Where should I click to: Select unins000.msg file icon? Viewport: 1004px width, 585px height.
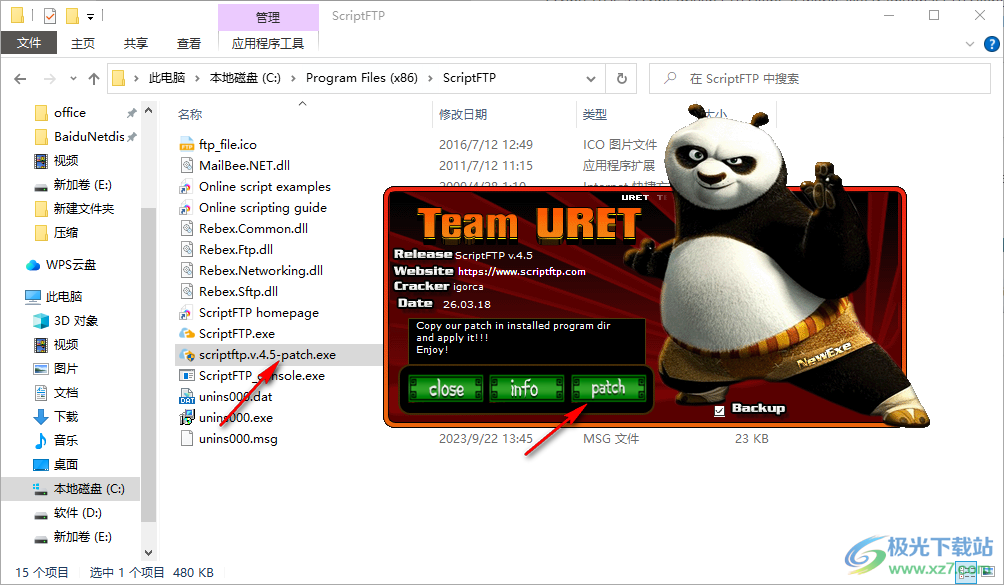click(x=186, y=439)
